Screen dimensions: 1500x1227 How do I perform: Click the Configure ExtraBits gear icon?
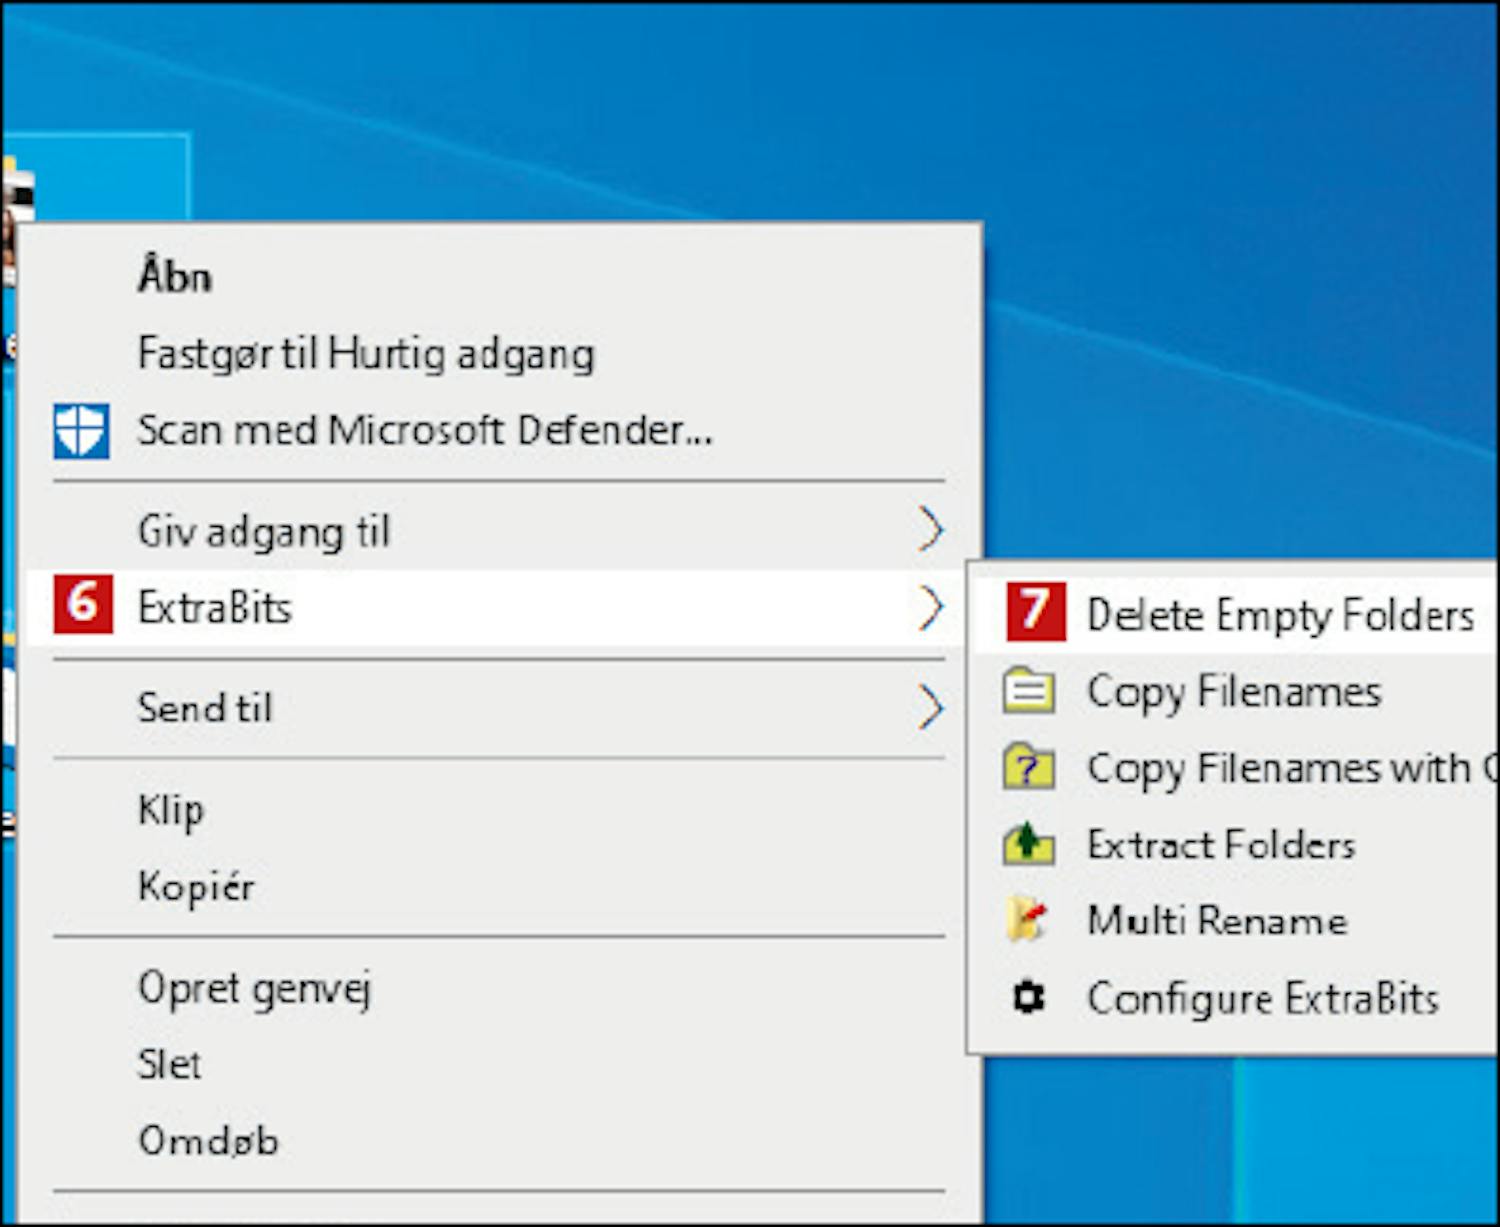coord(1028,997)
